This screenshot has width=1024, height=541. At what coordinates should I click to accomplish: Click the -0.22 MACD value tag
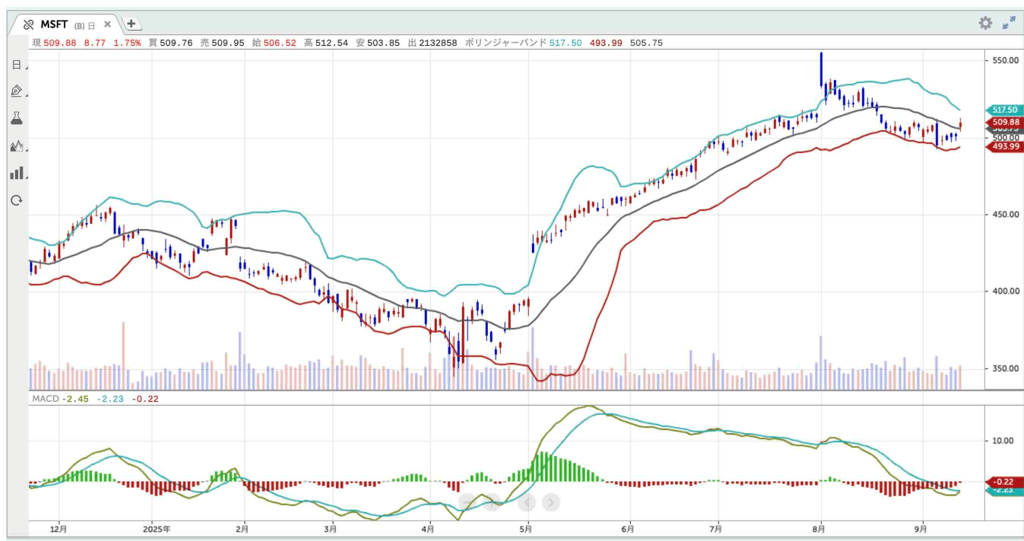1003,481
